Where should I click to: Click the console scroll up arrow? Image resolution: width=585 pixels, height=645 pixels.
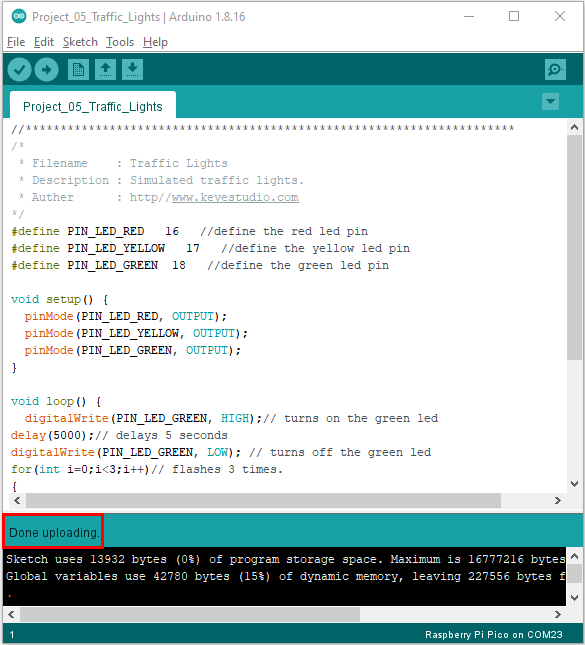[575, 557]
